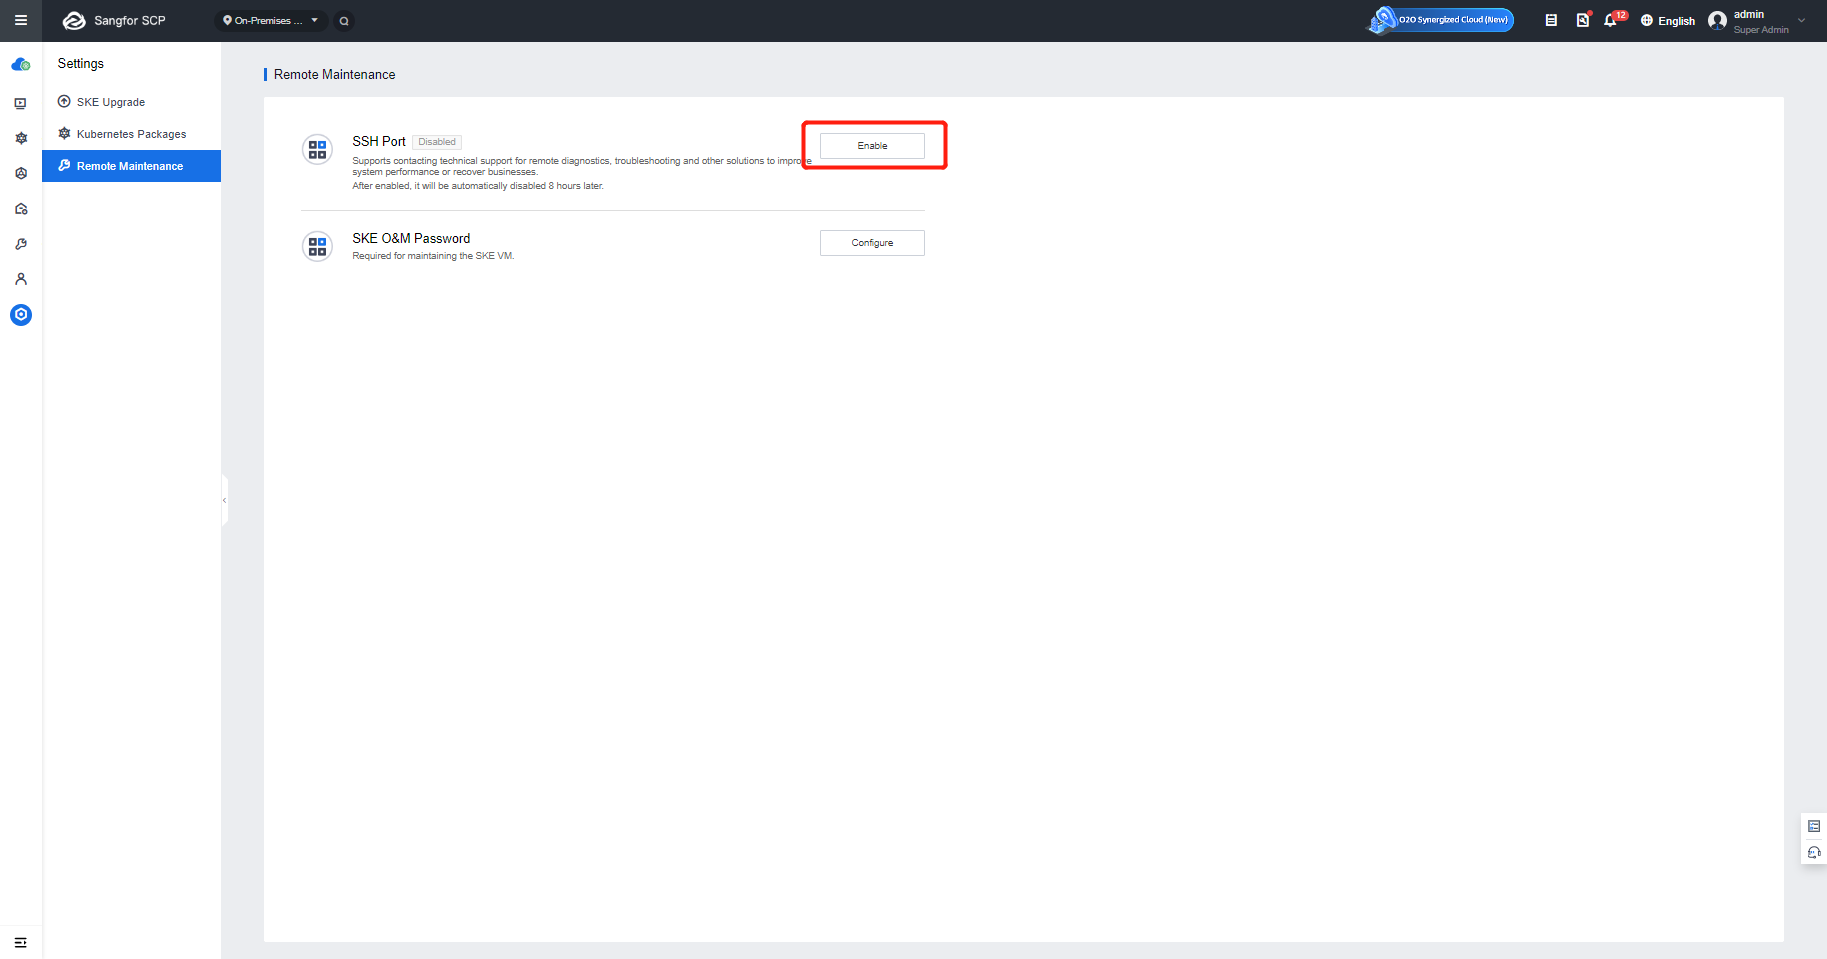Open SKE Upgrade settings page
Image resolution: width=1827 pixels, height=959 pixels.
pos(131,102)
